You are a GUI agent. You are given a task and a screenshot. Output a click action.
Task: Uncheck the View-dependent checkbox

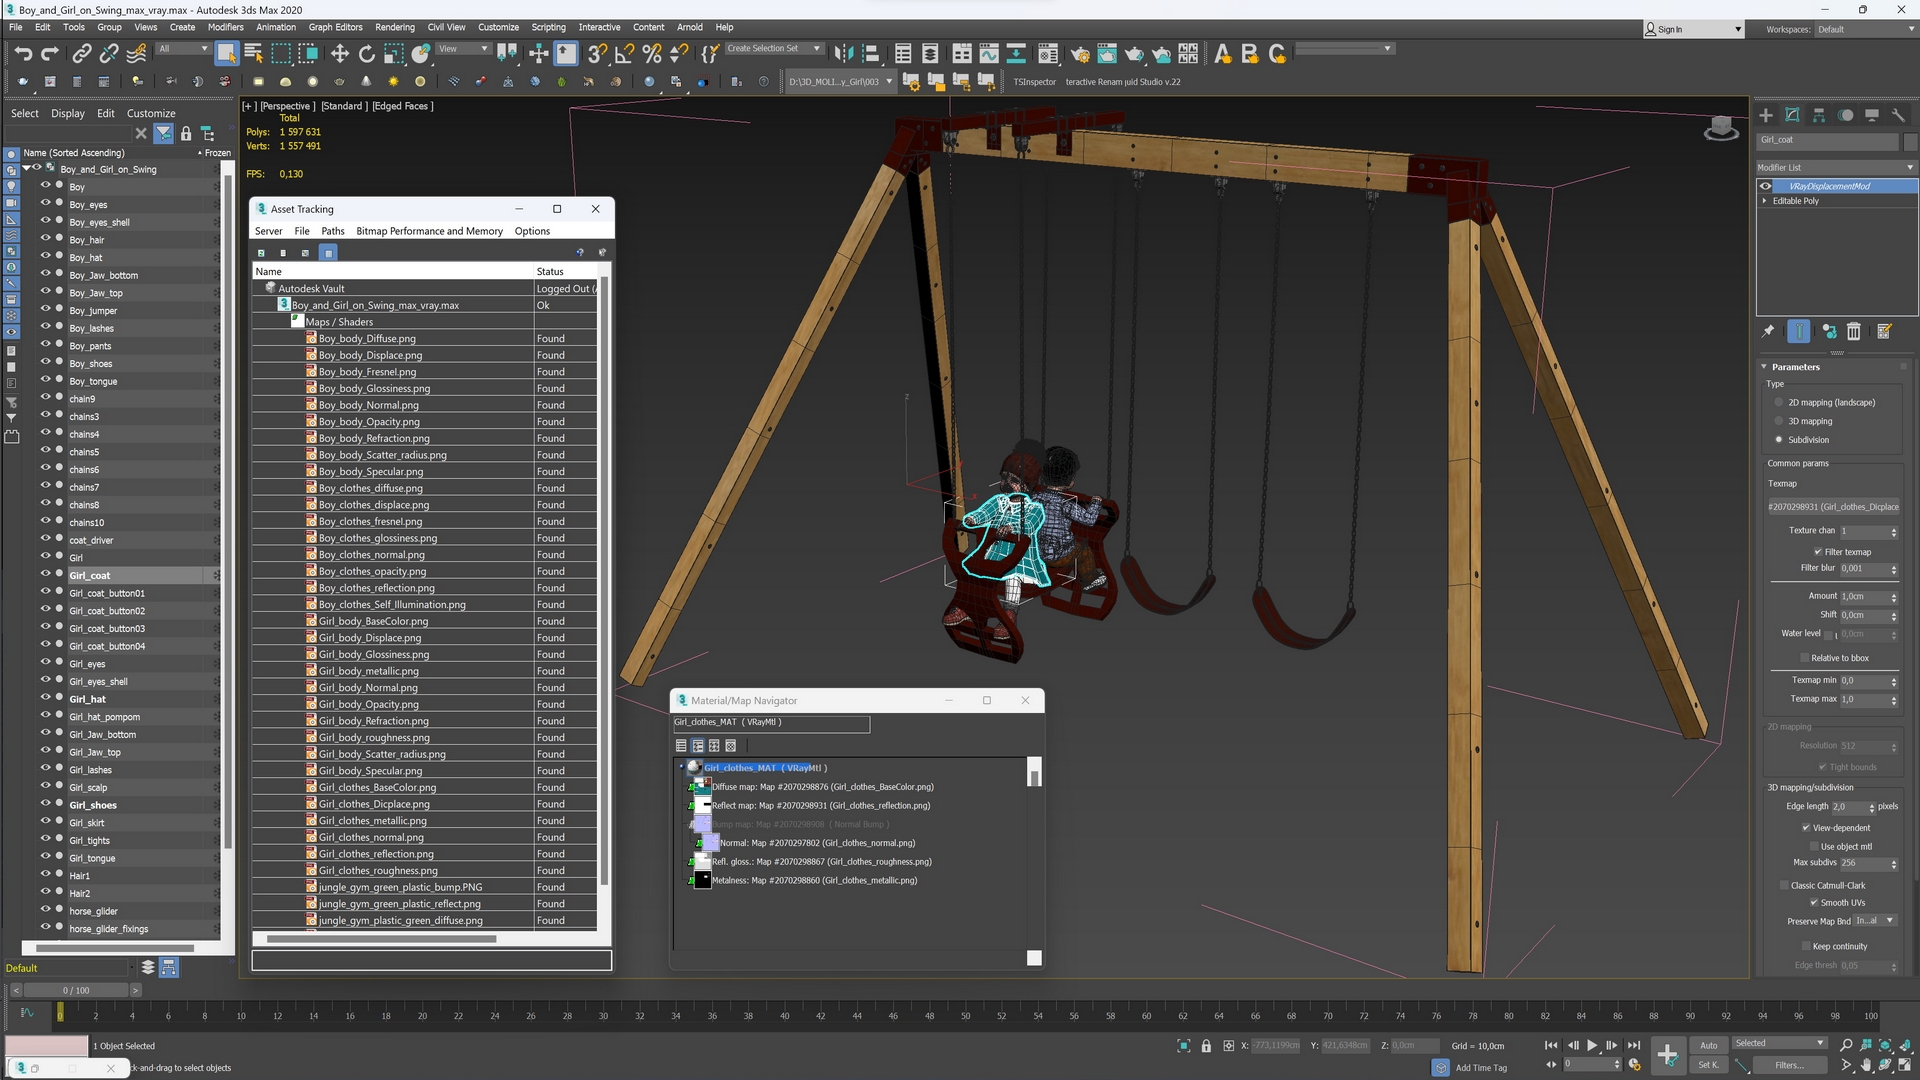[x=1806, y=828]
